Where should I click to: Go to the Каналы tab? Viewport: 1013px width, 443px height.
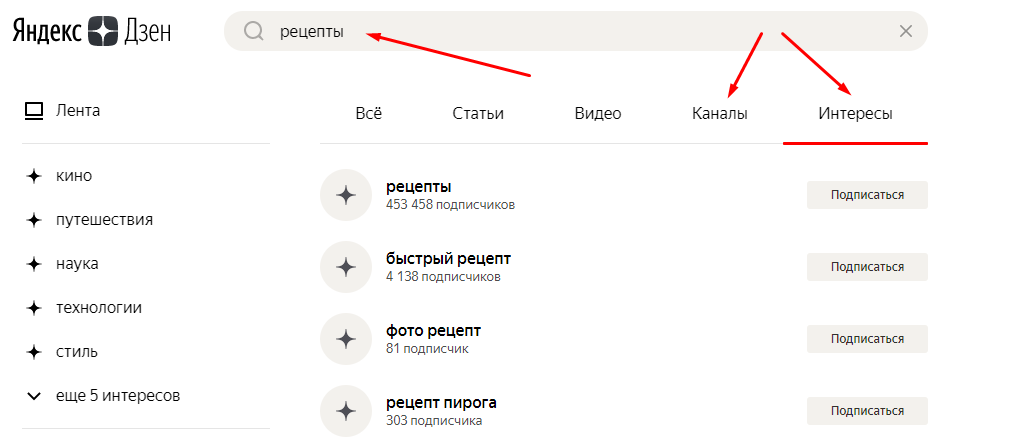(x=720, y=113)
